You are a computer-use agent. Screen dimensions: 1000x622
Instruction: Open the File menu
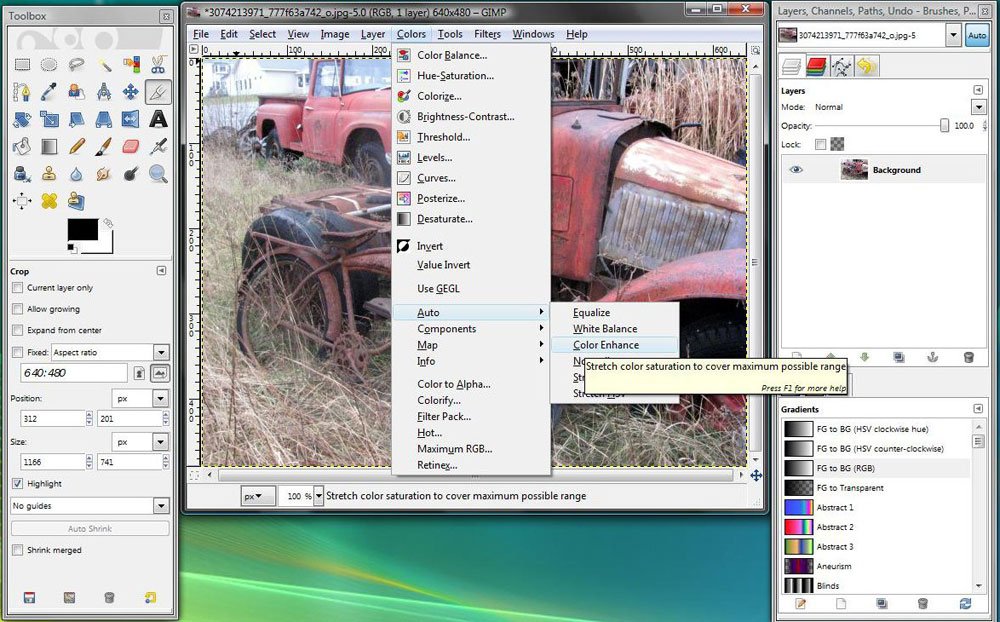coord(201,34)
